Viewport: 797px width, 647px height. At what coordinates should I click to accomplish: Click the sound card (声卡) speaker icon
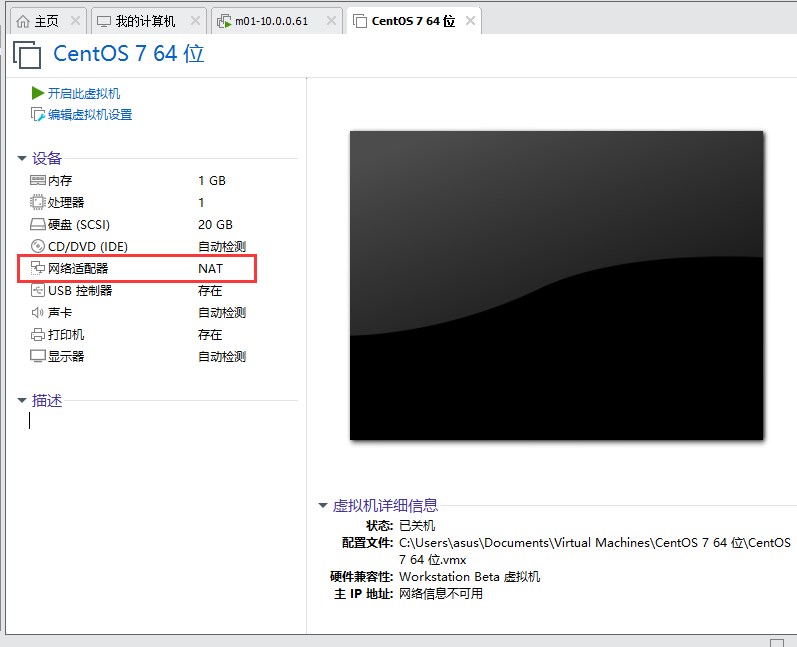(x=38, y=313)
